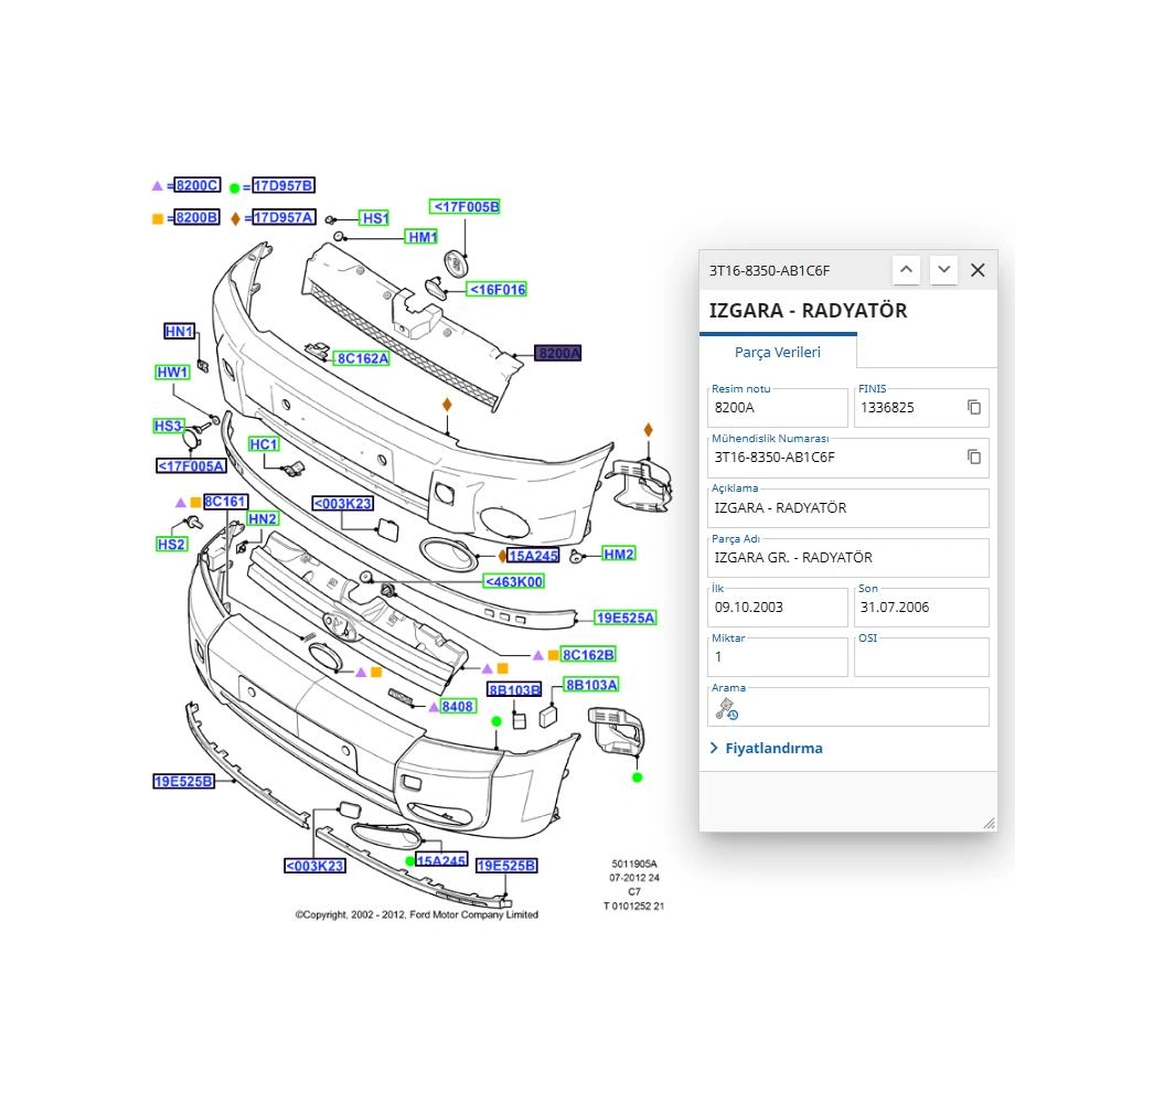This screenshot has height=1095, width=1164.
Task: Select the 8200C legend label
Action: point(197,186)
